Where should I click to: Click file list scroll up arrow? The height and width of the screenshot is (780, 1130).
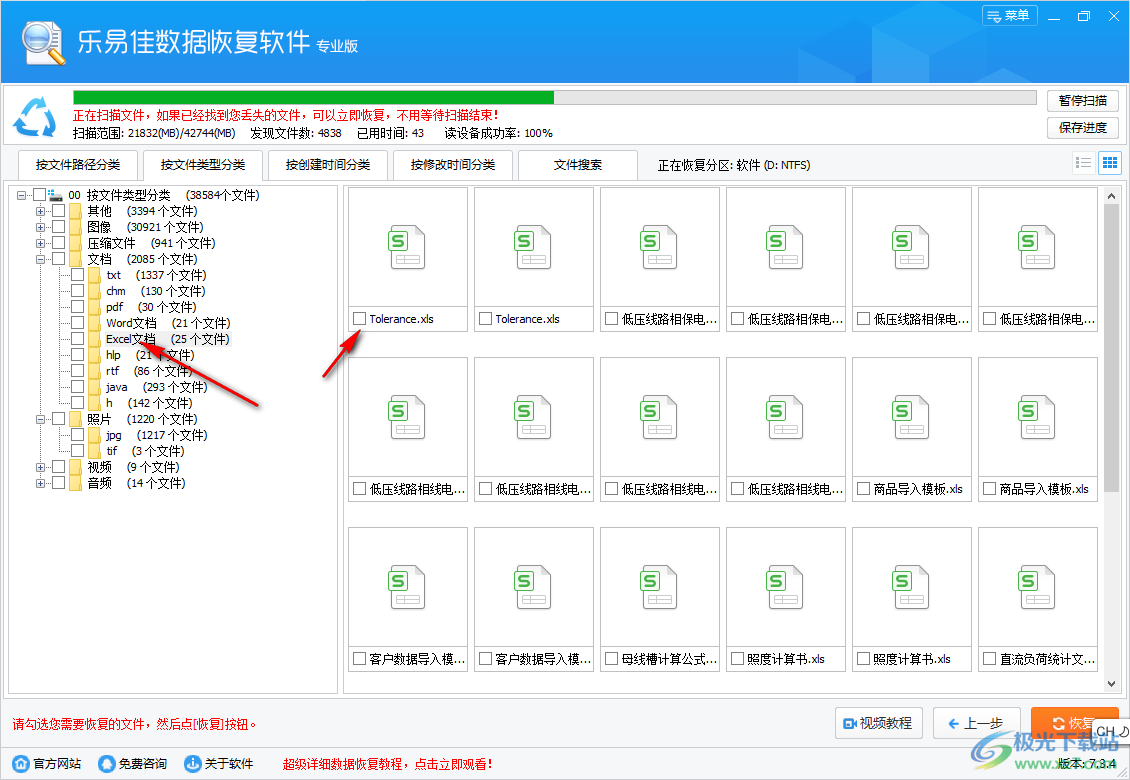click(1111, 195)
